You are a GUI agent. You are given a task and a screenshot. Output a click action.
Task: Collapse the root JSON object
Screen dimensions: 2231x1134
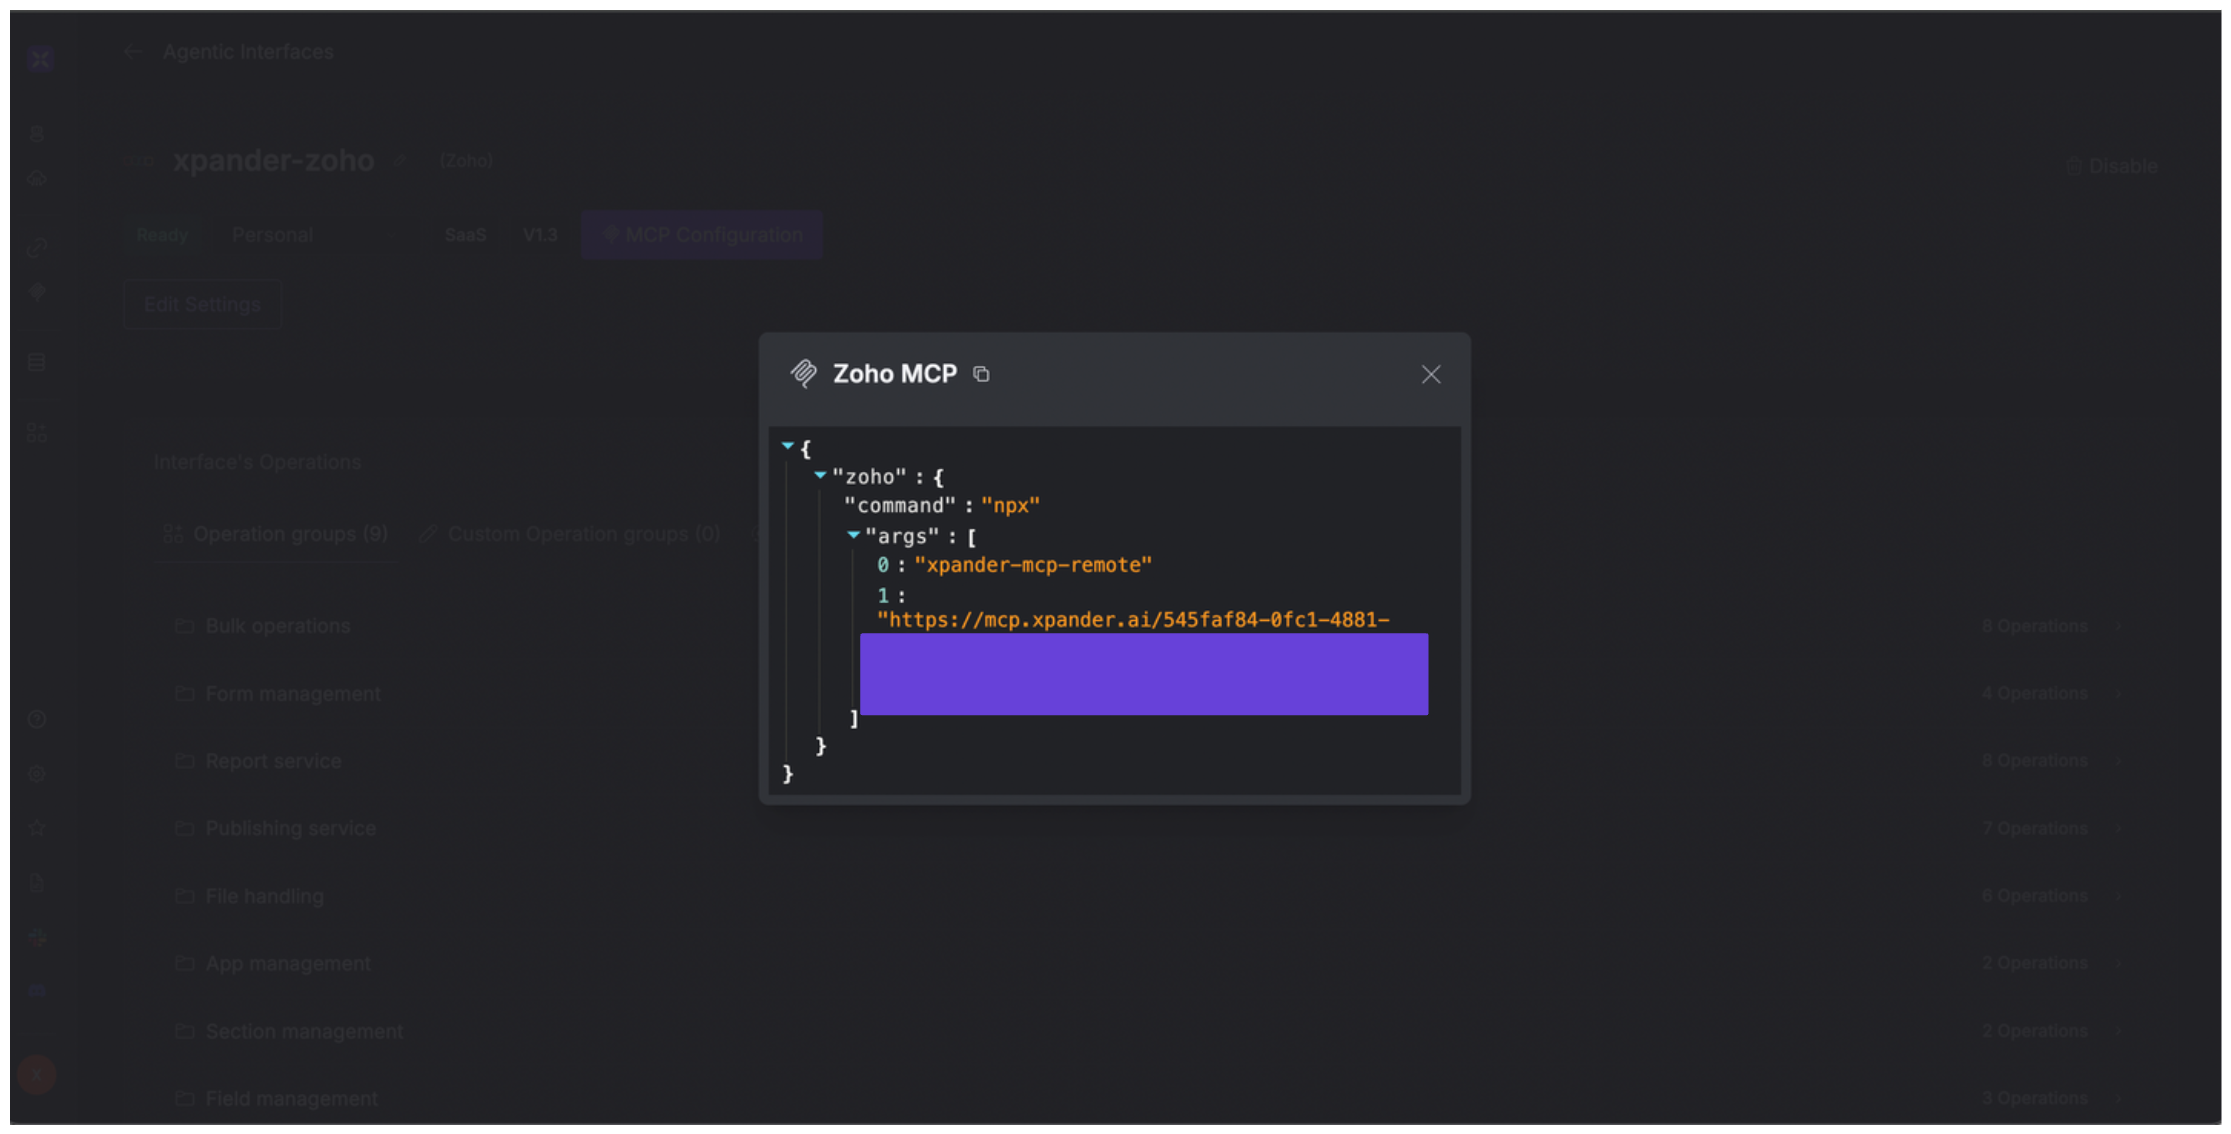pyautogui.click(x=788, y=446)
